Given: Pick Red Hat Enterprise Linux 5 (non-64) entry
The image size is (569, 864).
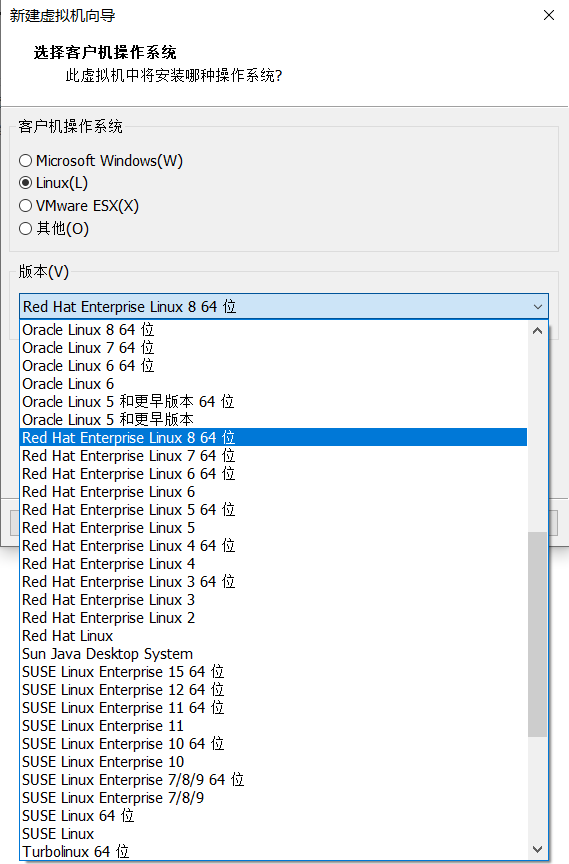Looking at the screenshot, I should pos(273,528).
